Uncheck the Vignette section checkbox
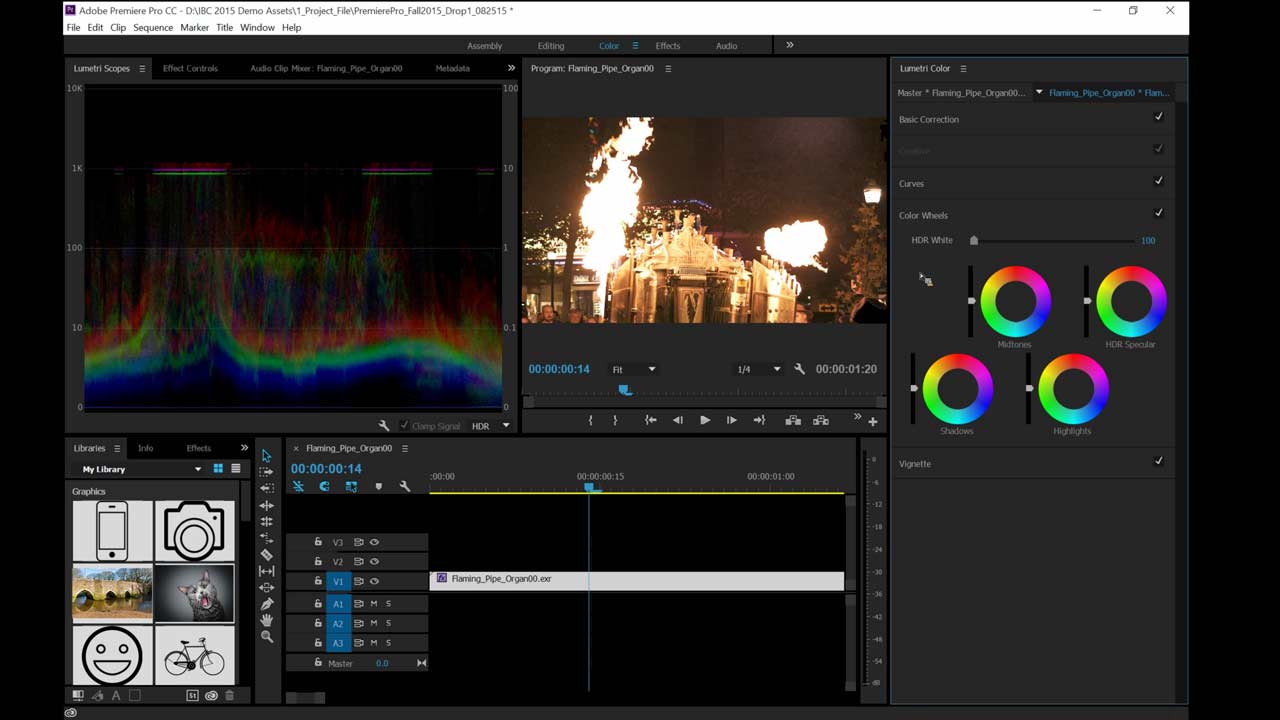Viewport: 1280px width, 720px height. coord(1158,461)
